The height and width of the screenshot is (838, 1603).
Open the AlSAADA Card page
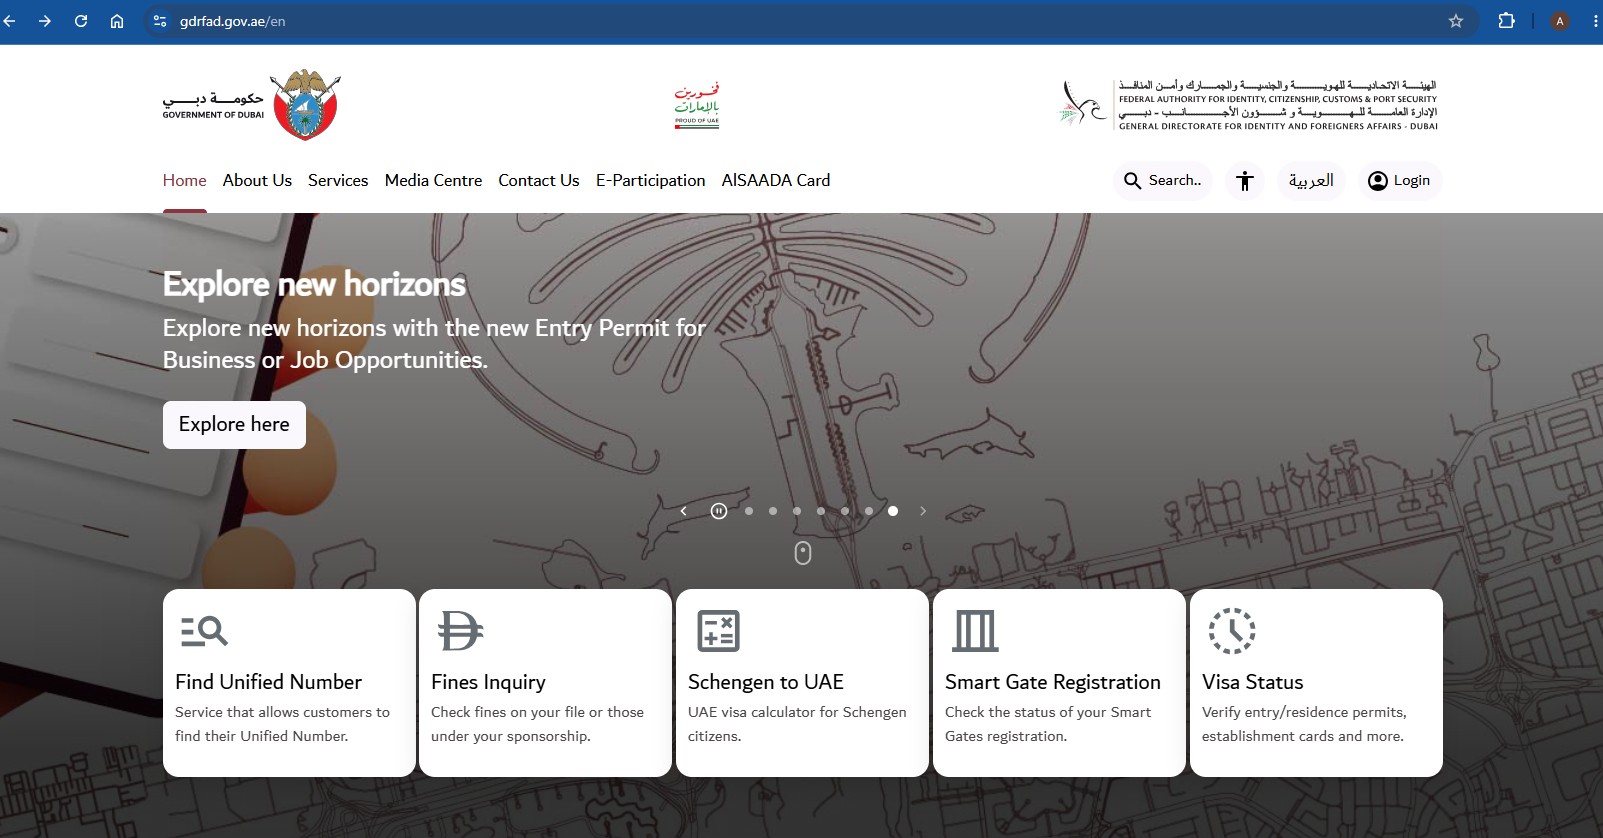click(776, 180)
